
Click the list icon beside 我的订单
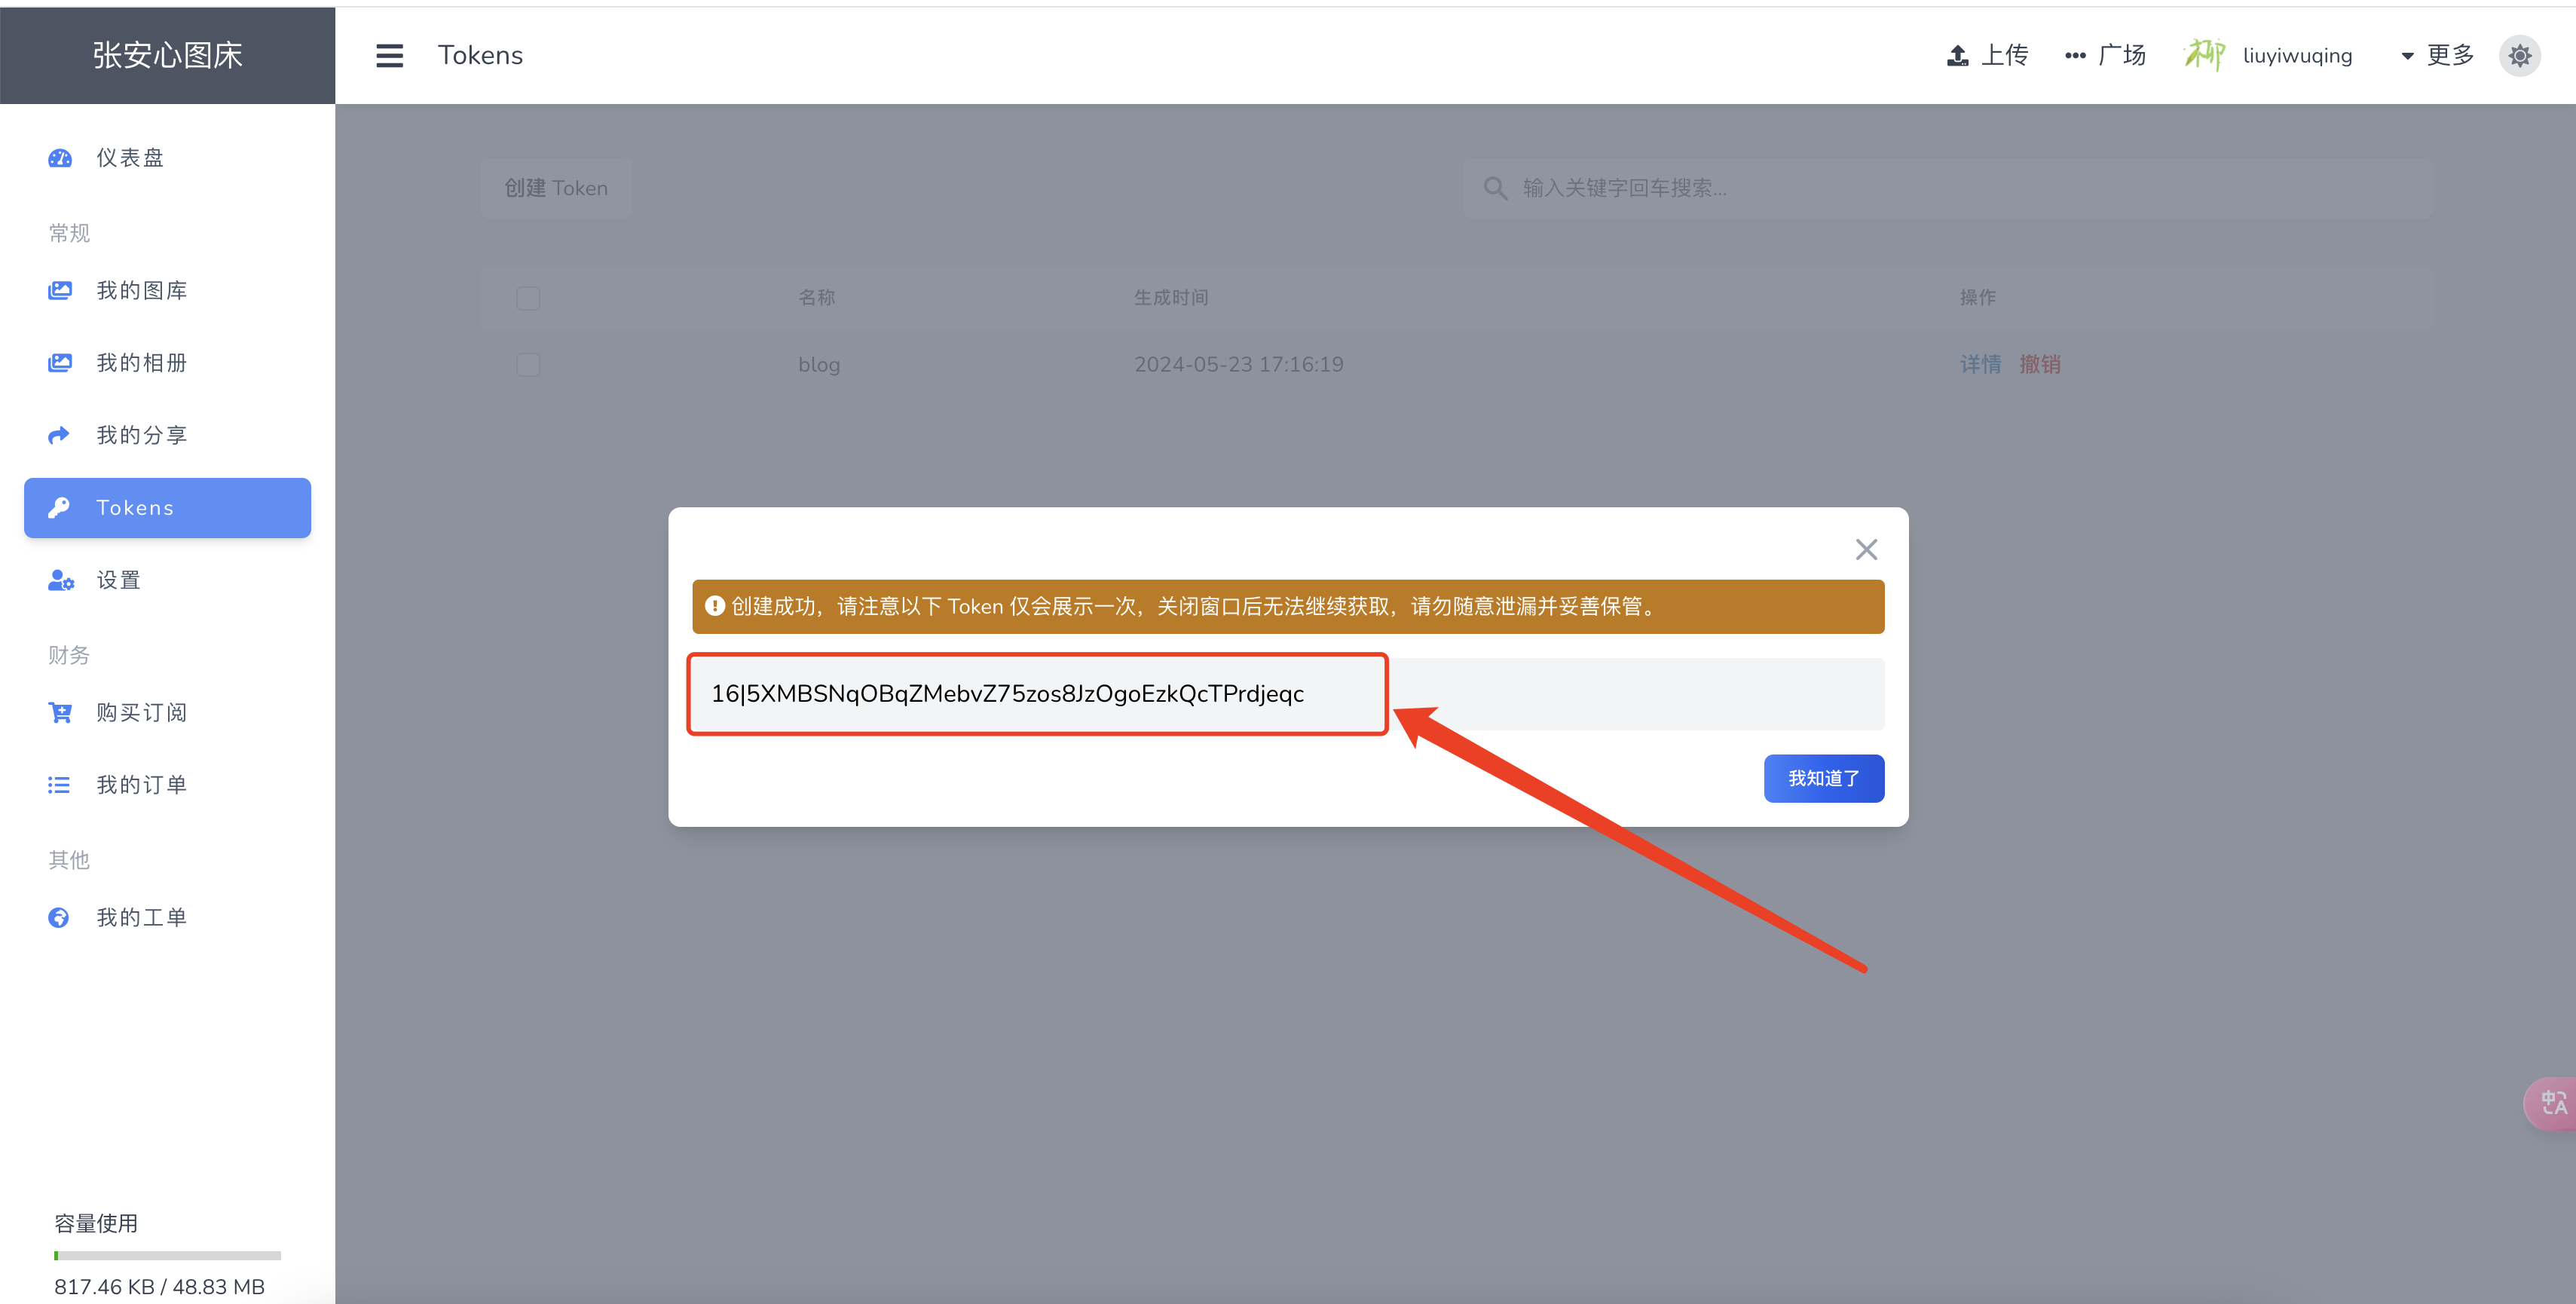59,785
